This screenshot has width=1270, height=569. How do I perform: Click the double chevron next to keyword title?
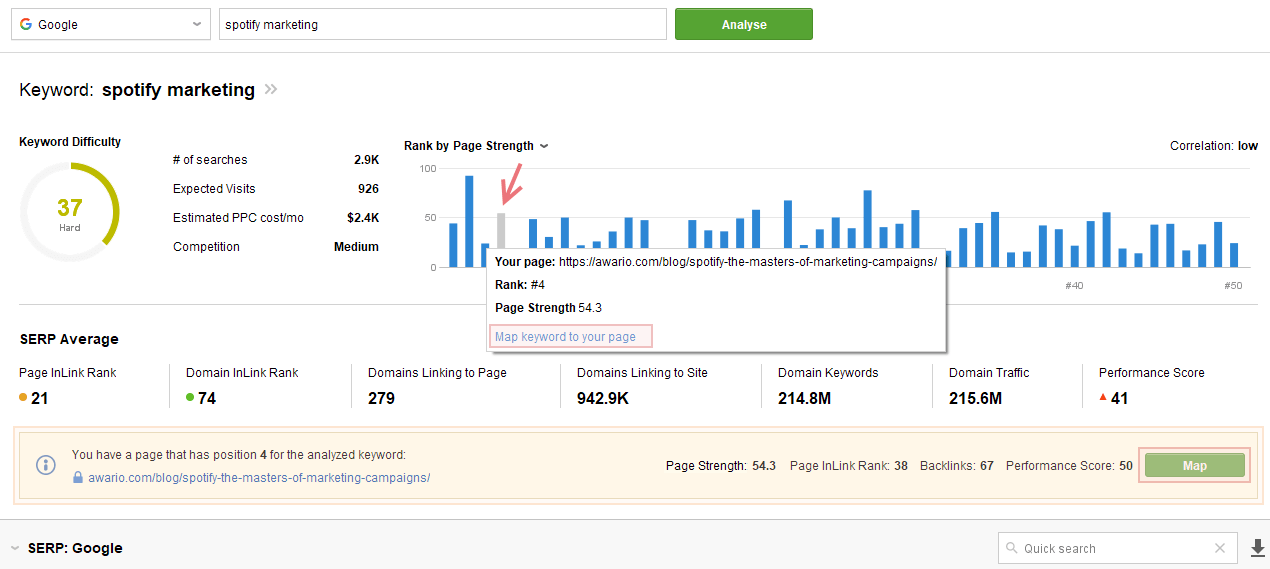tap(271, 90)
